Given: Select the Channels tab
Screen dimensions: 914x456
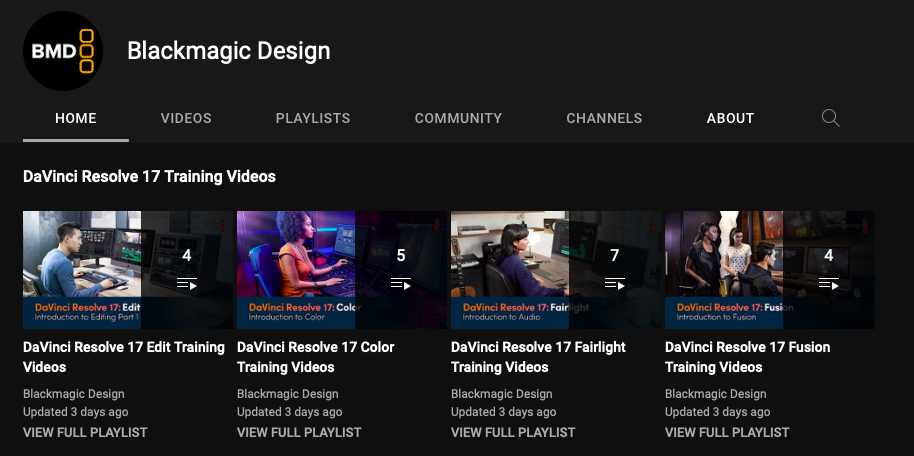Looking at the screenshot, I should tap(604, 118).
